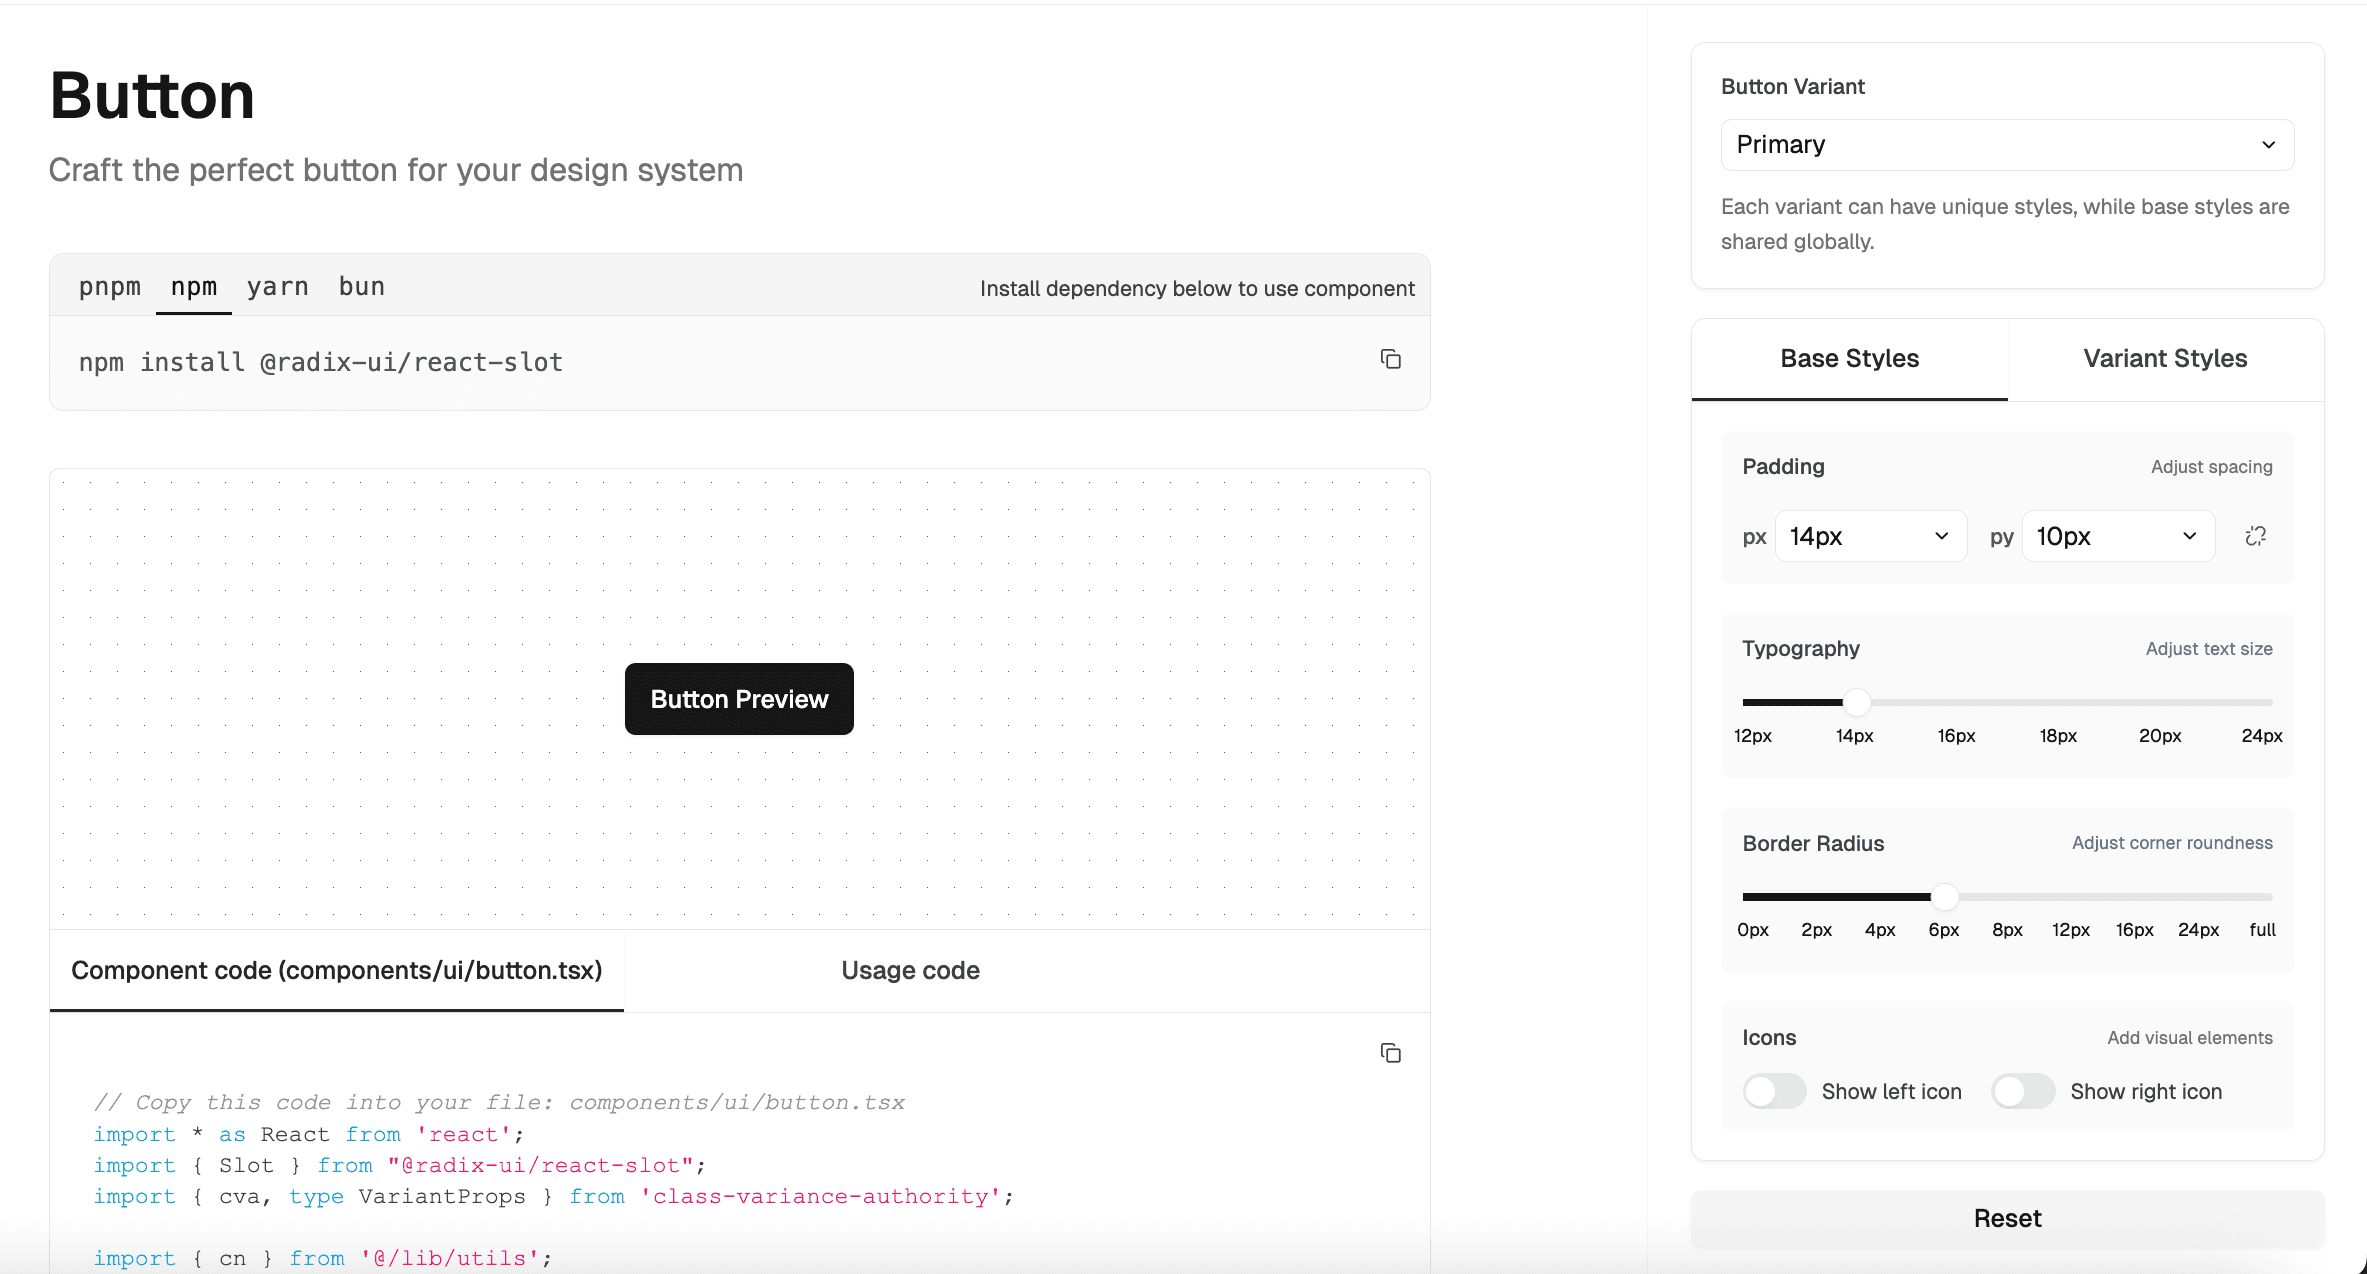Click the link padding values icon
The width and height of the screenshot is (2367, 1274).
pyautogui.click(x=2256, y=536)
